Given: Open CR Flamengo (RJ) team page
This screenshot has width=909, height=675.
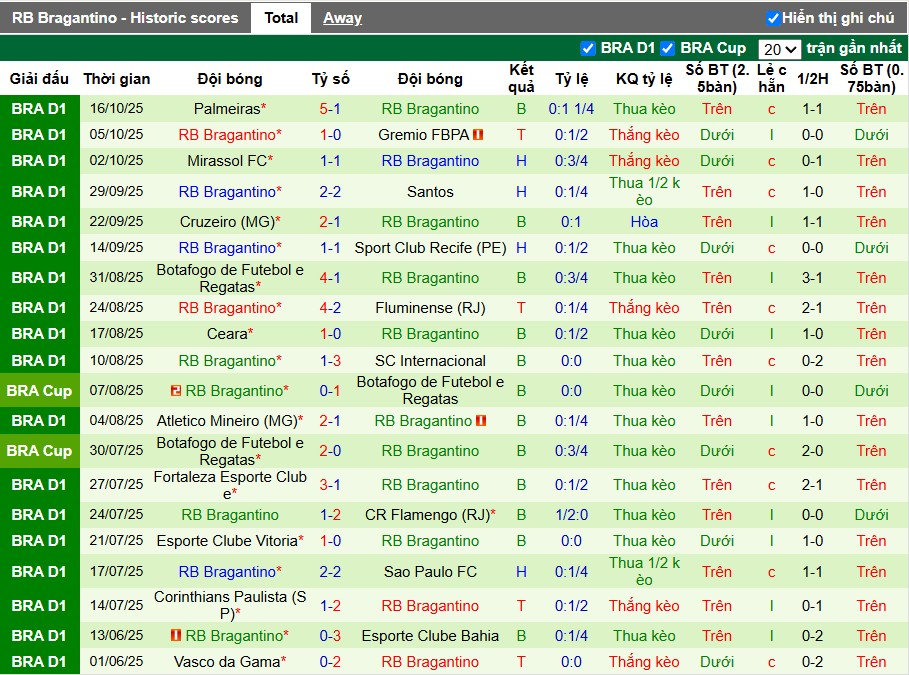Looking at the screenshot, I should [426, 515].
